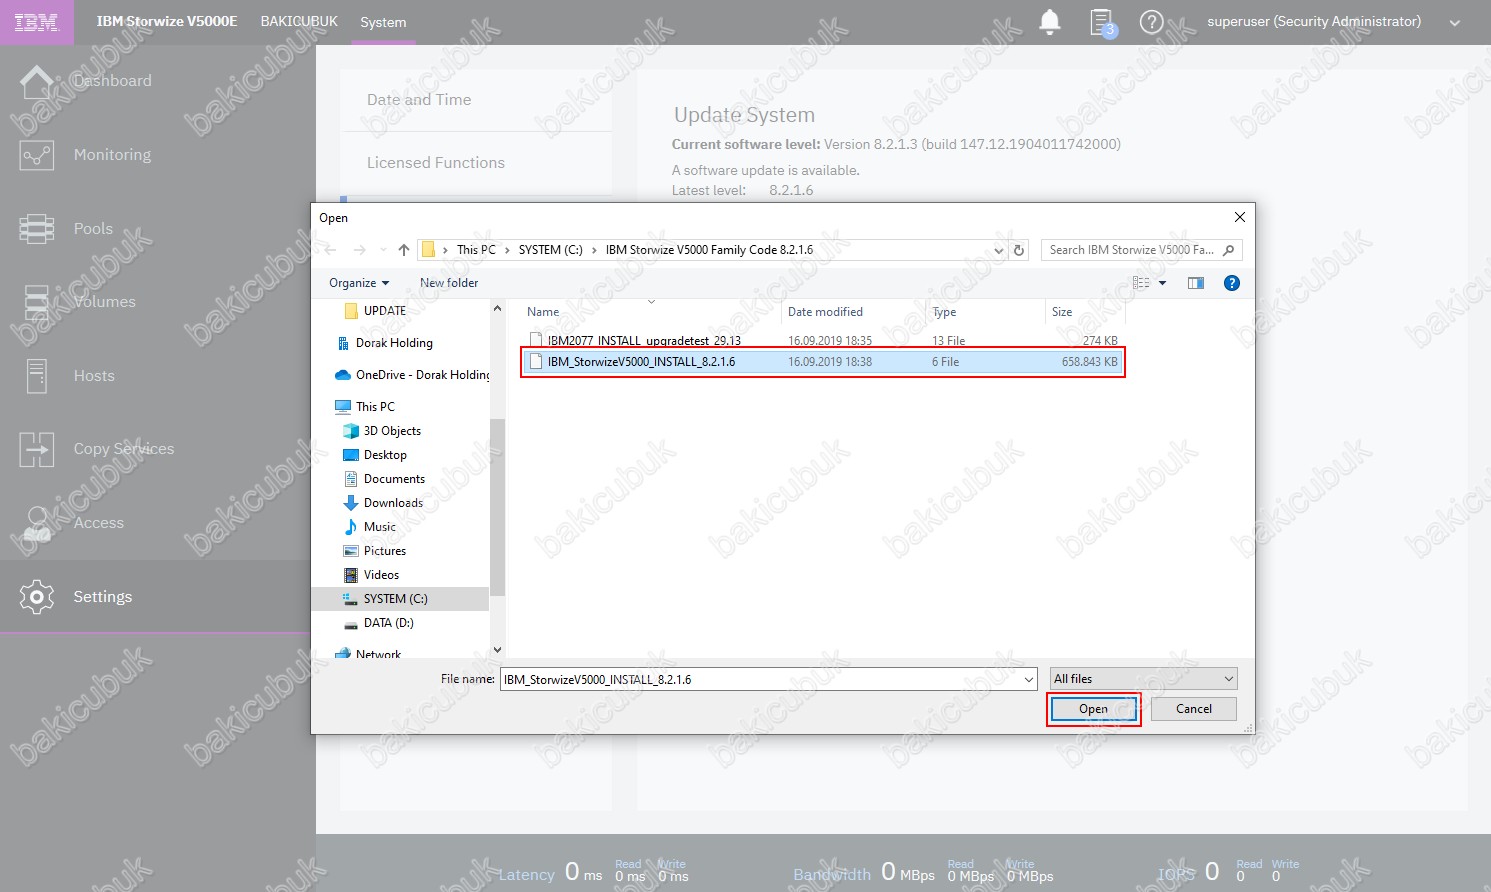Close the Open dialog with X
Screen dimensions: 1491x892
coord(1240,217)
